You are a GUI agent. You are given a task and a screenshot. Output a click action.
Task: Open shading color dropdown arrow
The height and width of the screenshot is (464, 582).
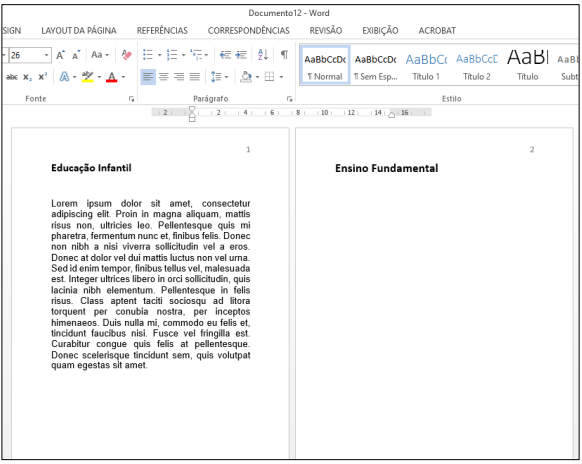[257, 77]
